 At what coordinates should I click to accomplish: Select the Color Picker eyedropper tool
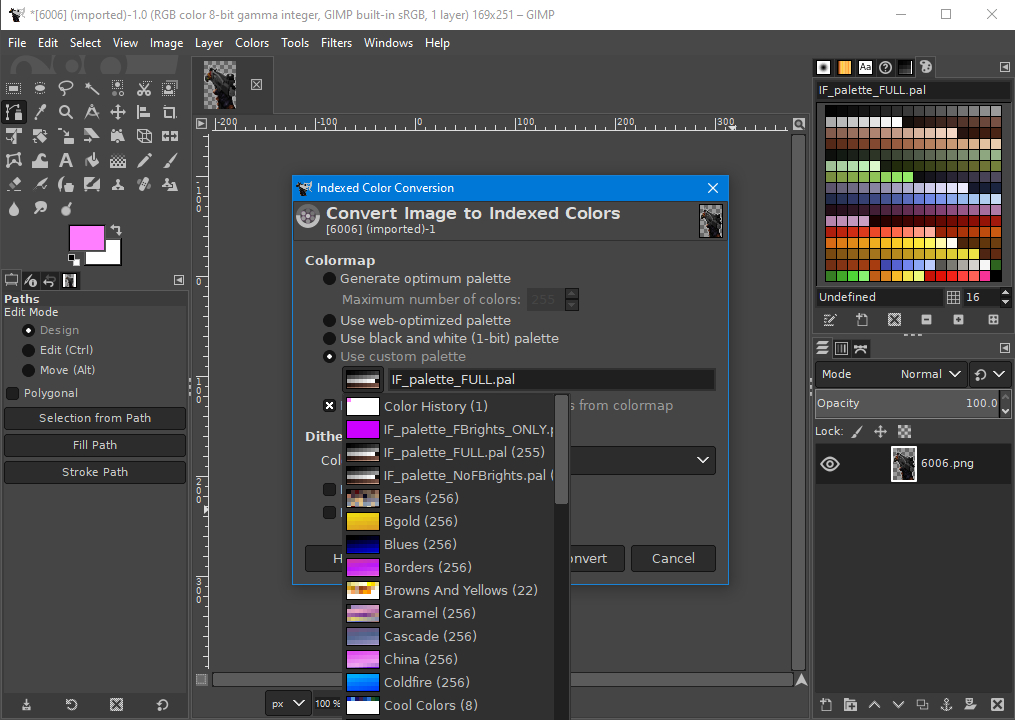coord(40,112)
